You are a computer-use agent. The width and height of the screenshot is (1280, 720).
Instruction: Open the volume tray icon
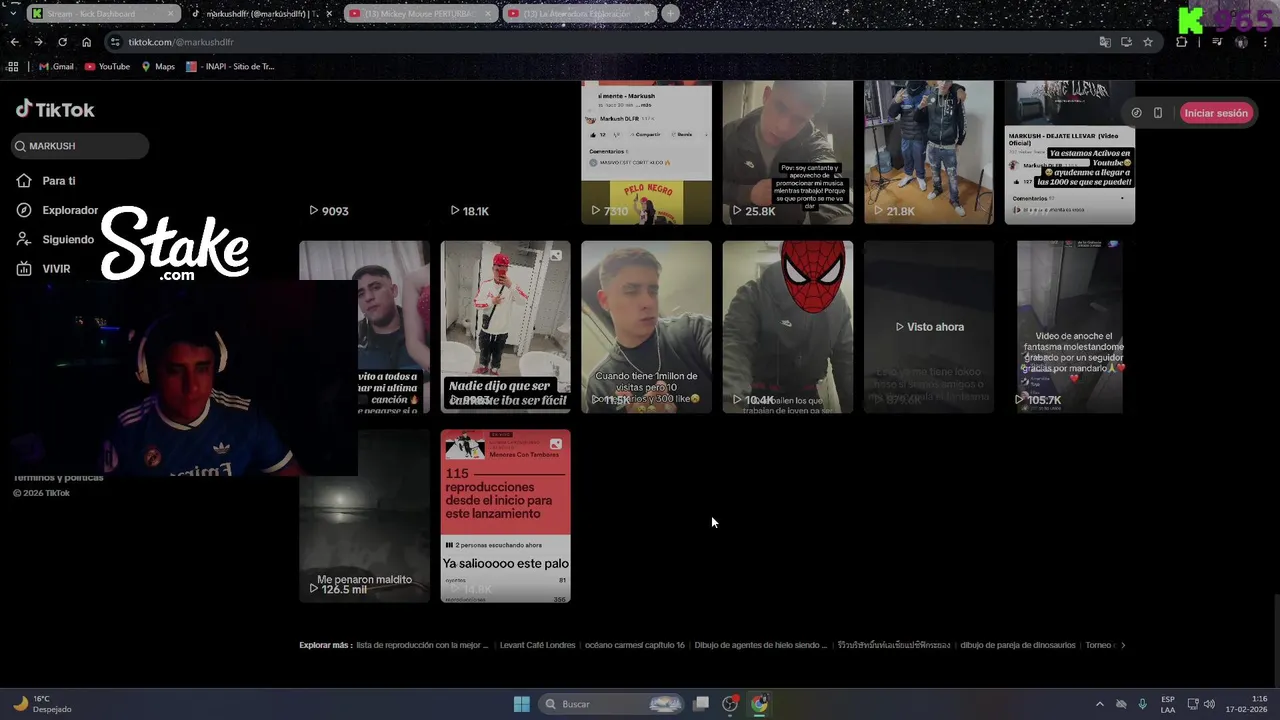coord(1209,704)
